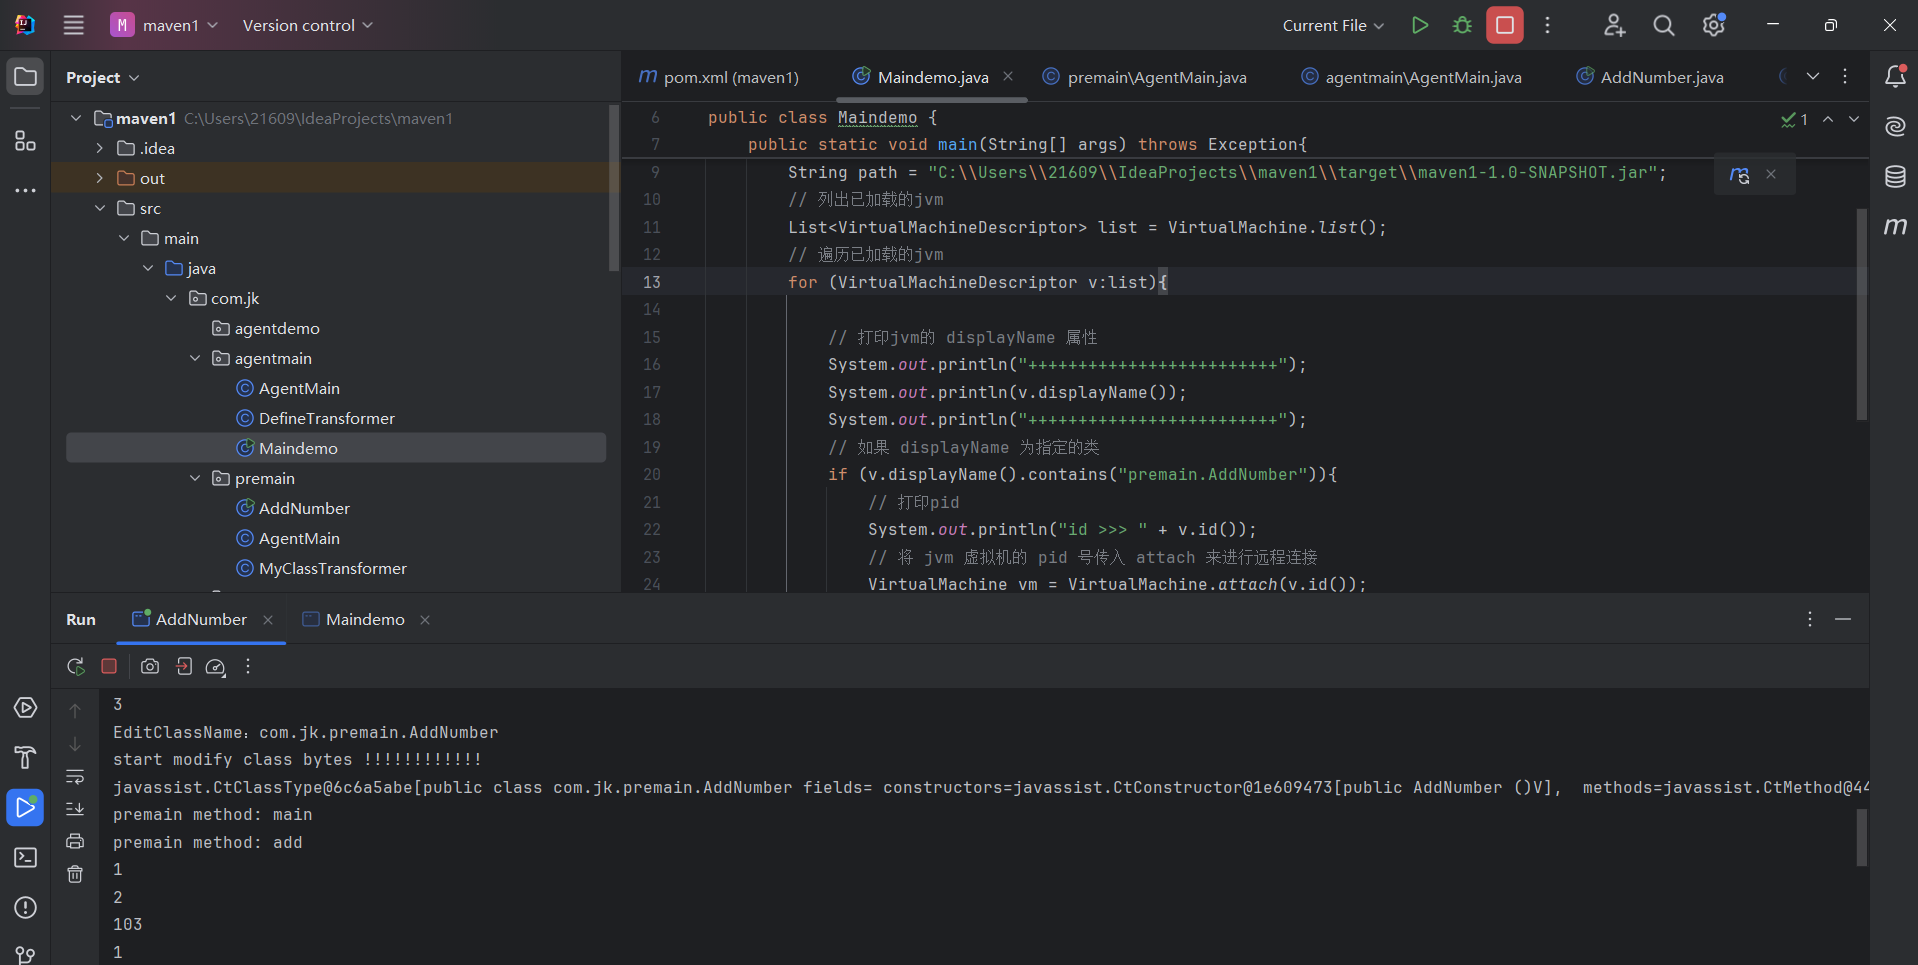The image size is (1918, 965).
Task: Show hidden editor tabs chevron
Action: 1813,76
